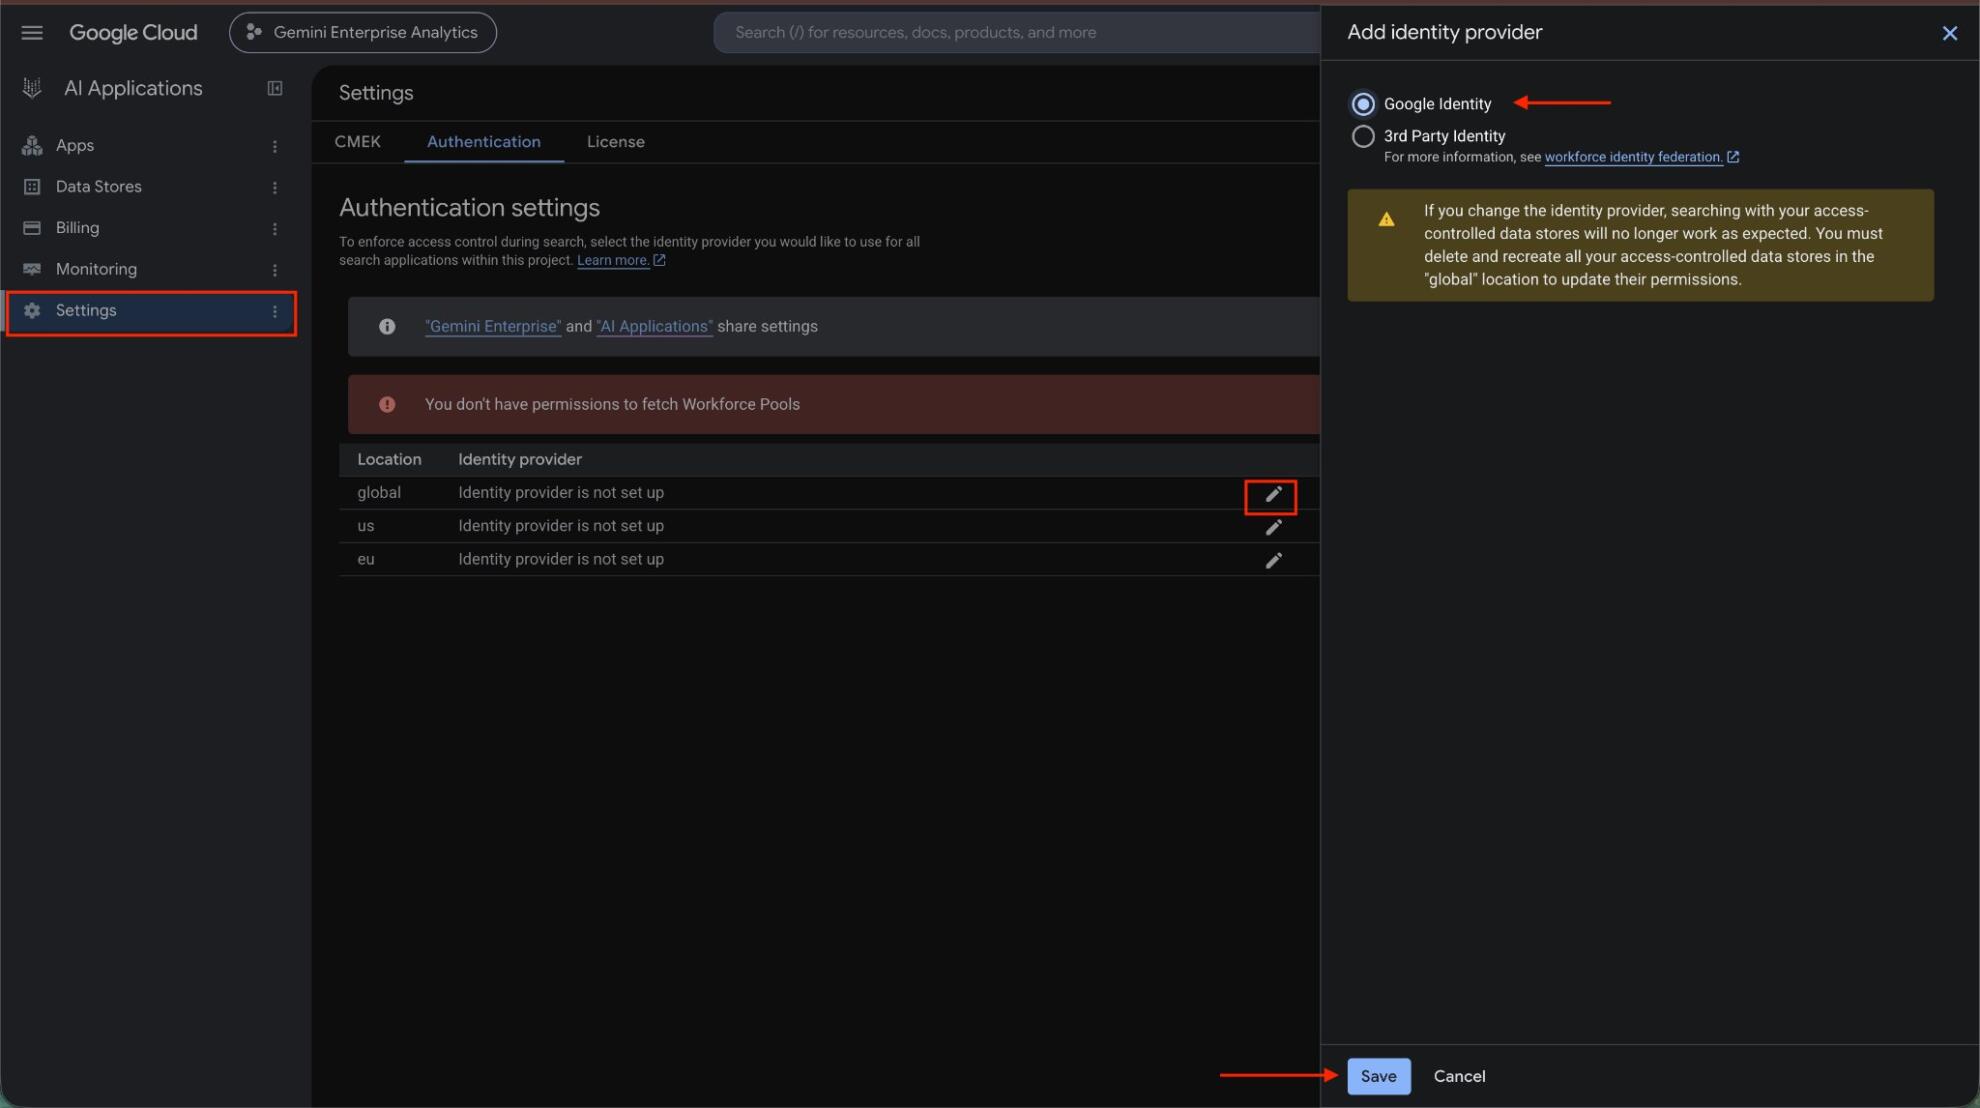Collapse the sidebar panel icon
Image resolution: width=1980 pixels, height=1108 pixels.
pos(274,88)
